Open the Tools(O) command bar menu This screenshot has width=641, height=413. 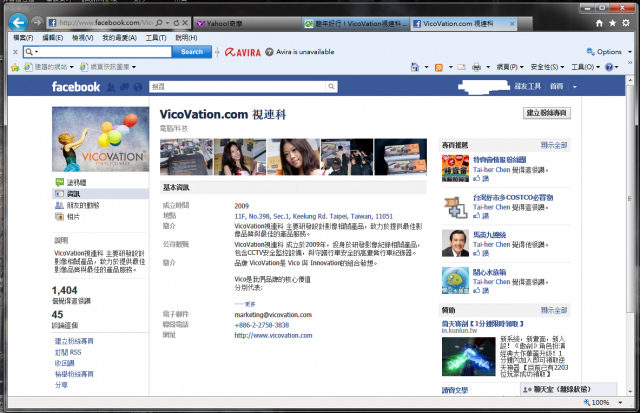coord(585,67)
